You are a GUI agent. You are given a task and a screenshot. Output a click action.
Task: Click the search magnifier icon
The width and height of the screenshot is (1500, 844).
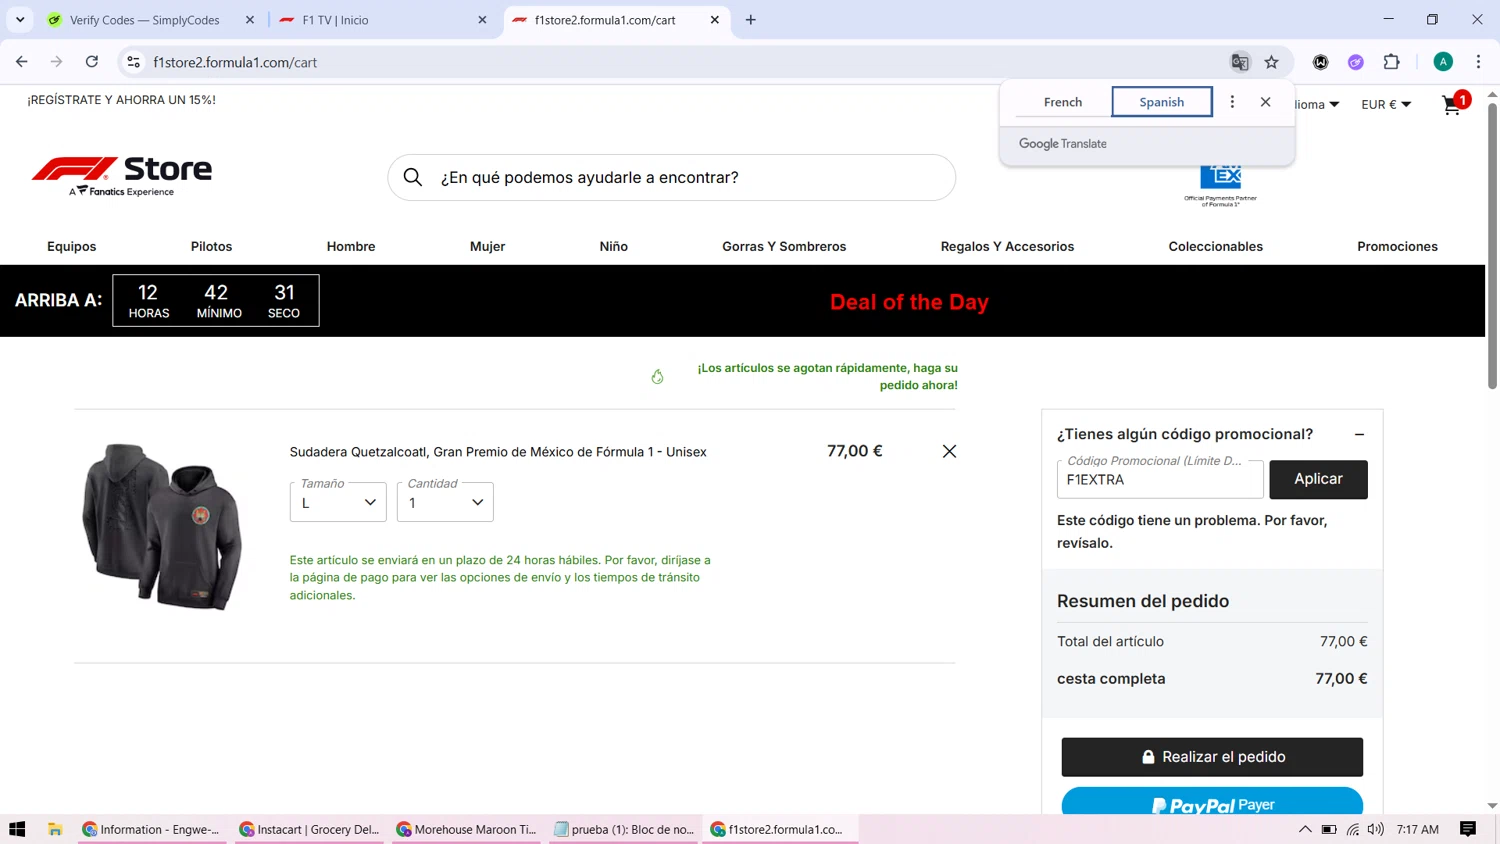(413, 178)
